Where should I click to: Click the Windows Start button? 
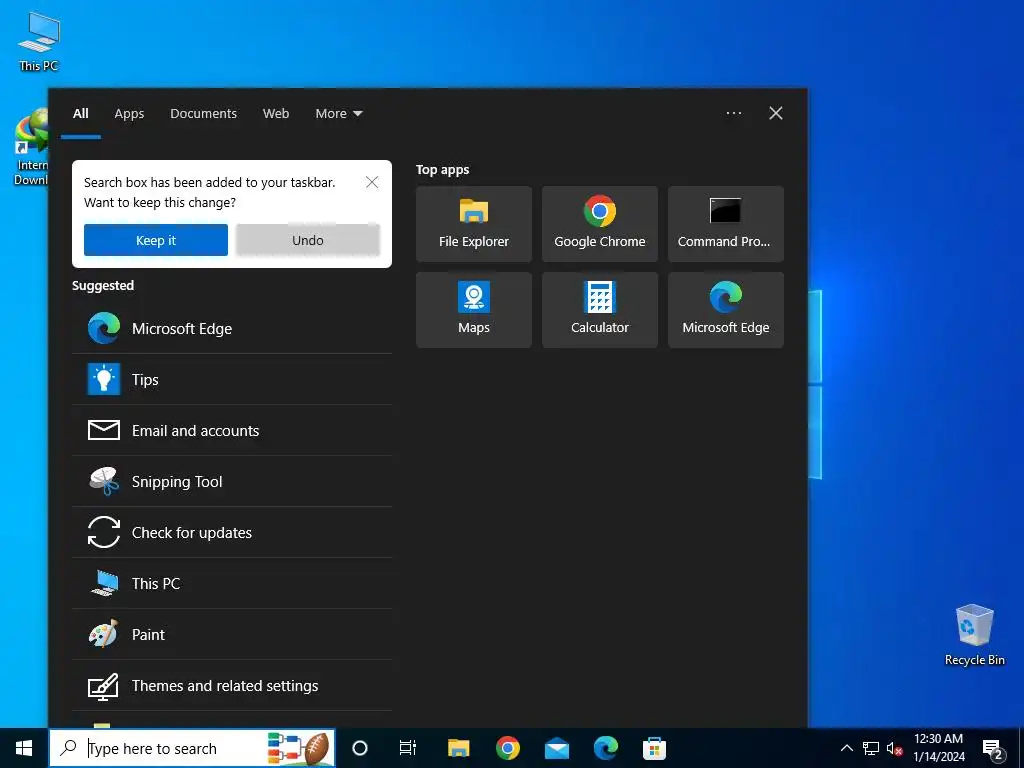(24, 748)
